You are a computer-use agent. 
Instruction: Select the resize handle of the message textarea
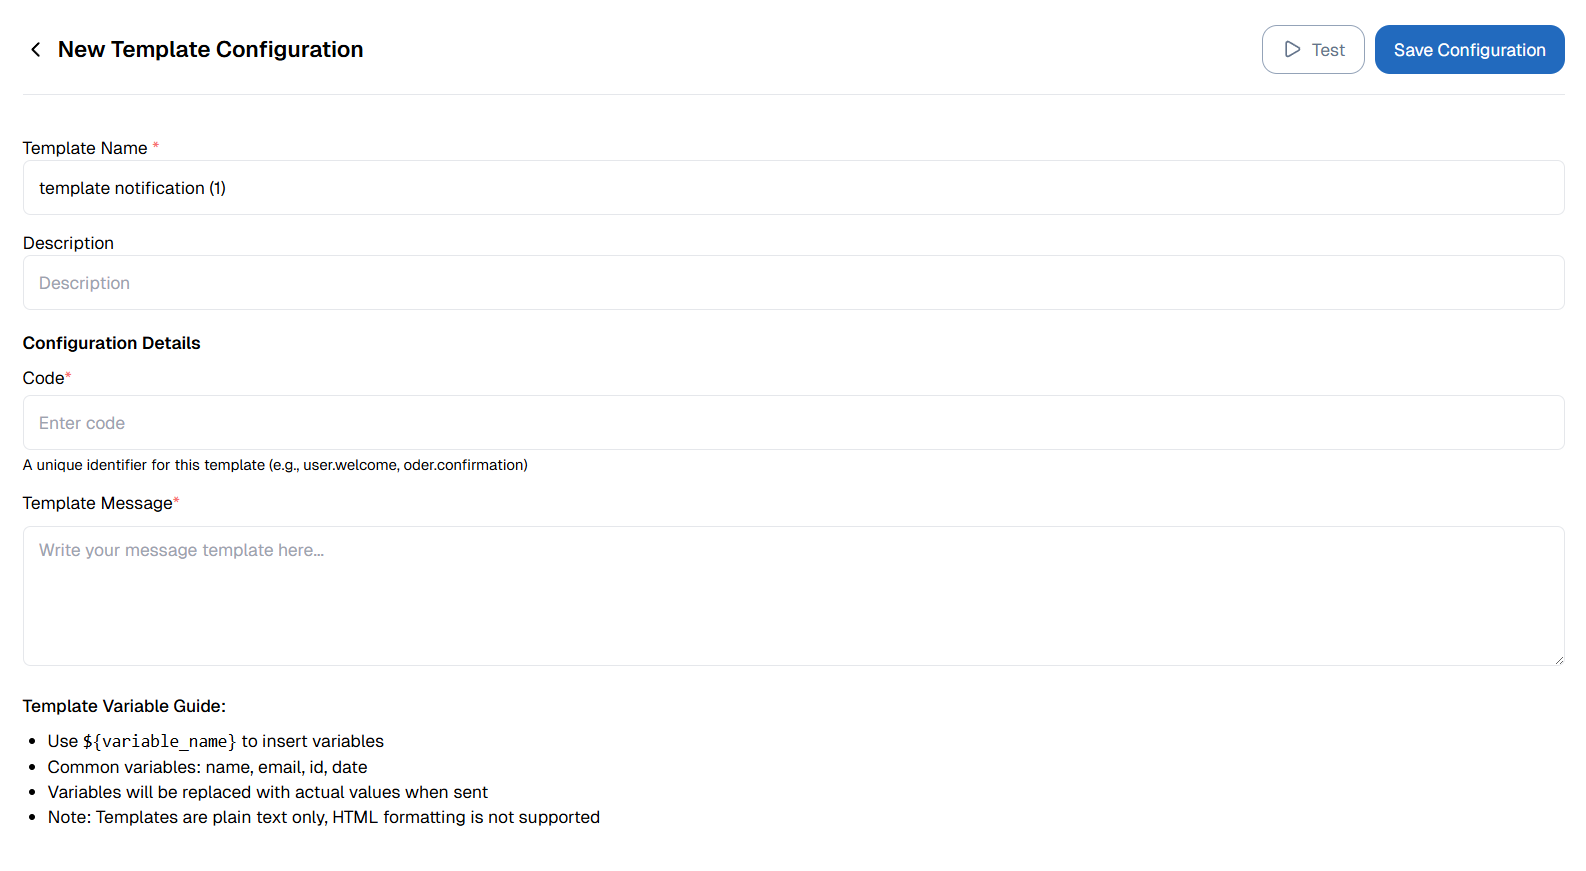coord(1556,658)
